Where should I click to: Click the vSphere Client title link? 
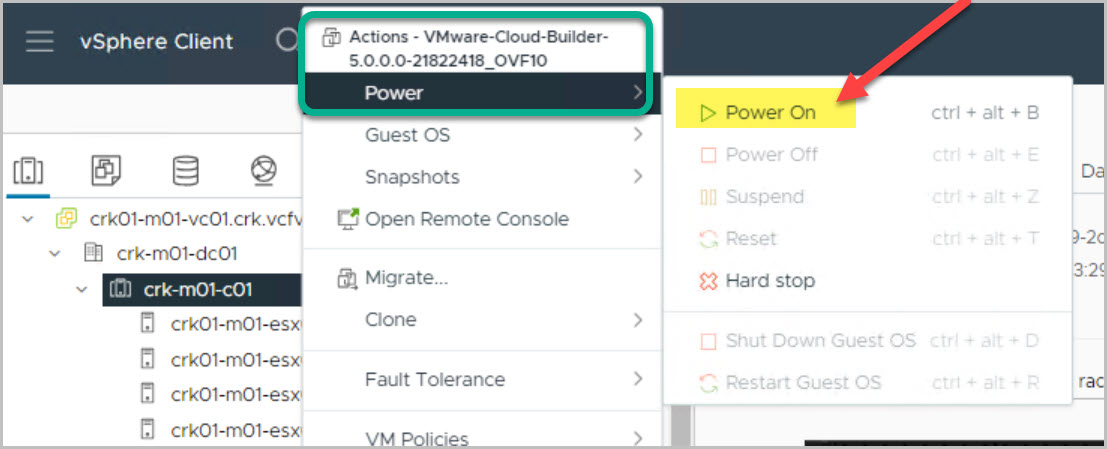(x=157, y=42)
